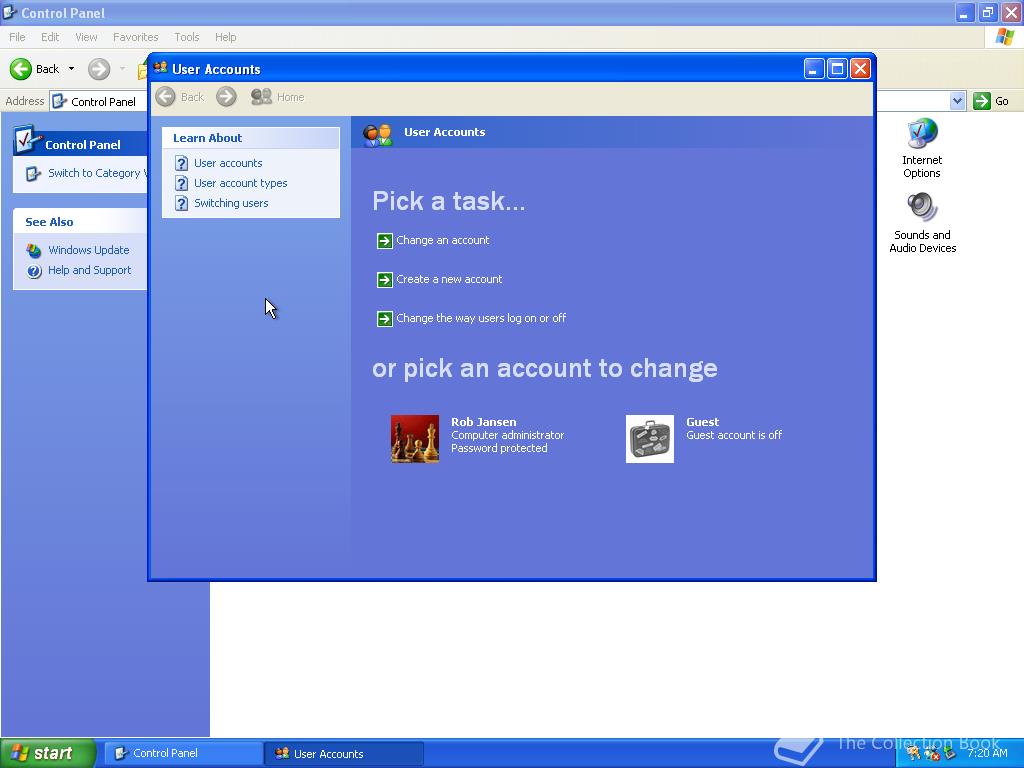Click Create a new account

(448, 279)
